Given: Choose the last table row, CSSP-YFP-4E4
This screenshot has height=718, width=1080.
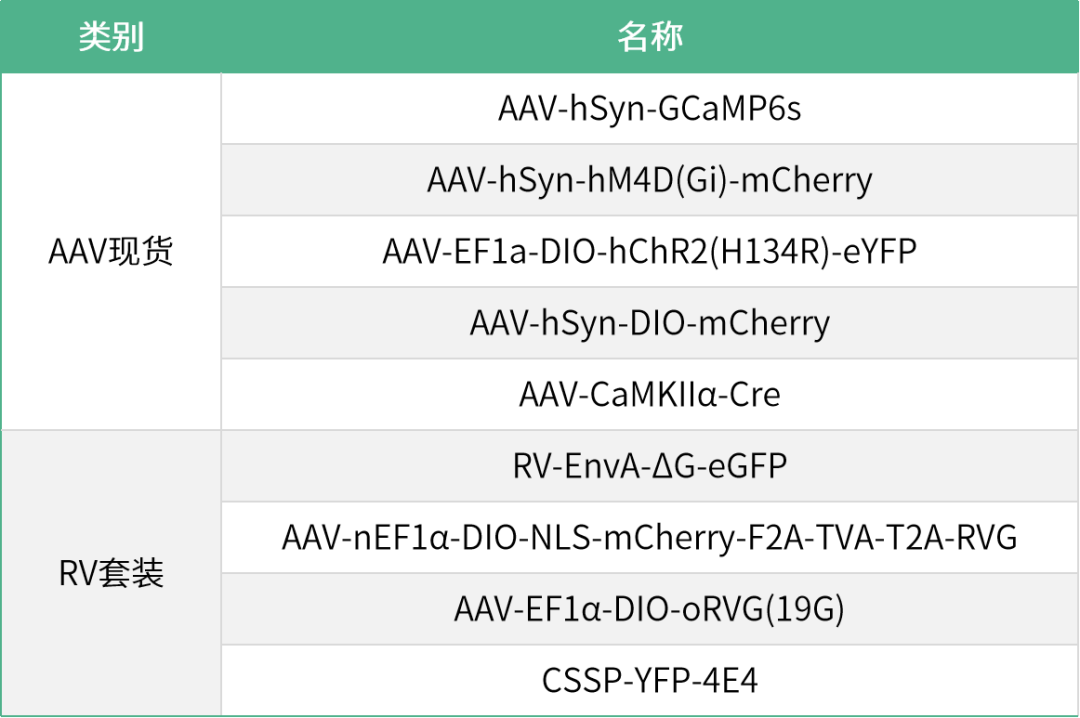Looking at the screenshot, I should tap(649, 681).
